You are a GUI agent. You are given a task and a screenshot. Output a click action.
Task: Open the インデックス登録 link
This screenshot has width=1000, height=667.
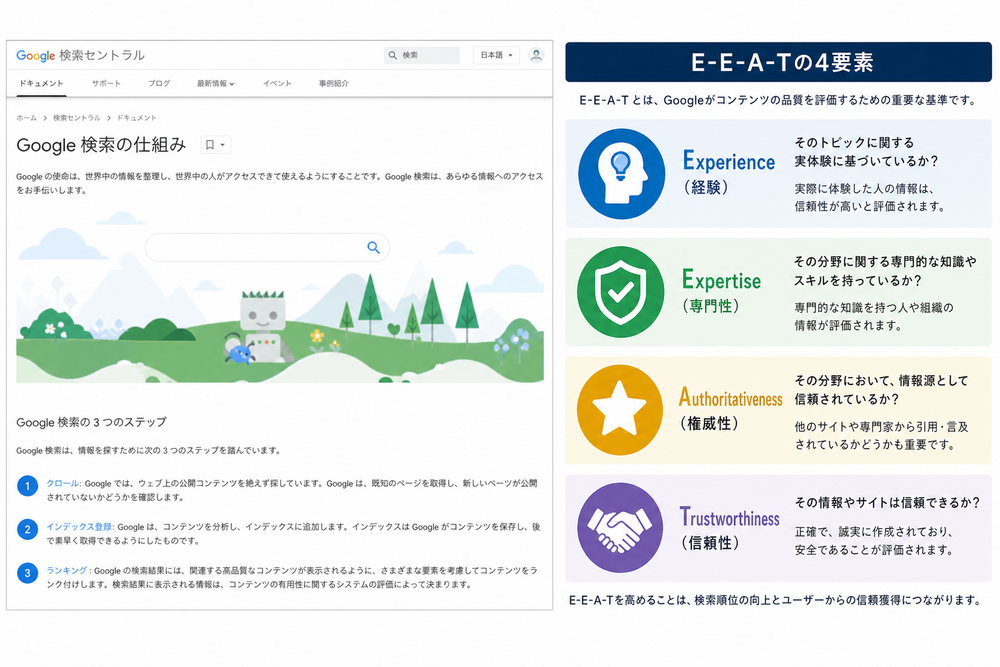coord(80,527)
